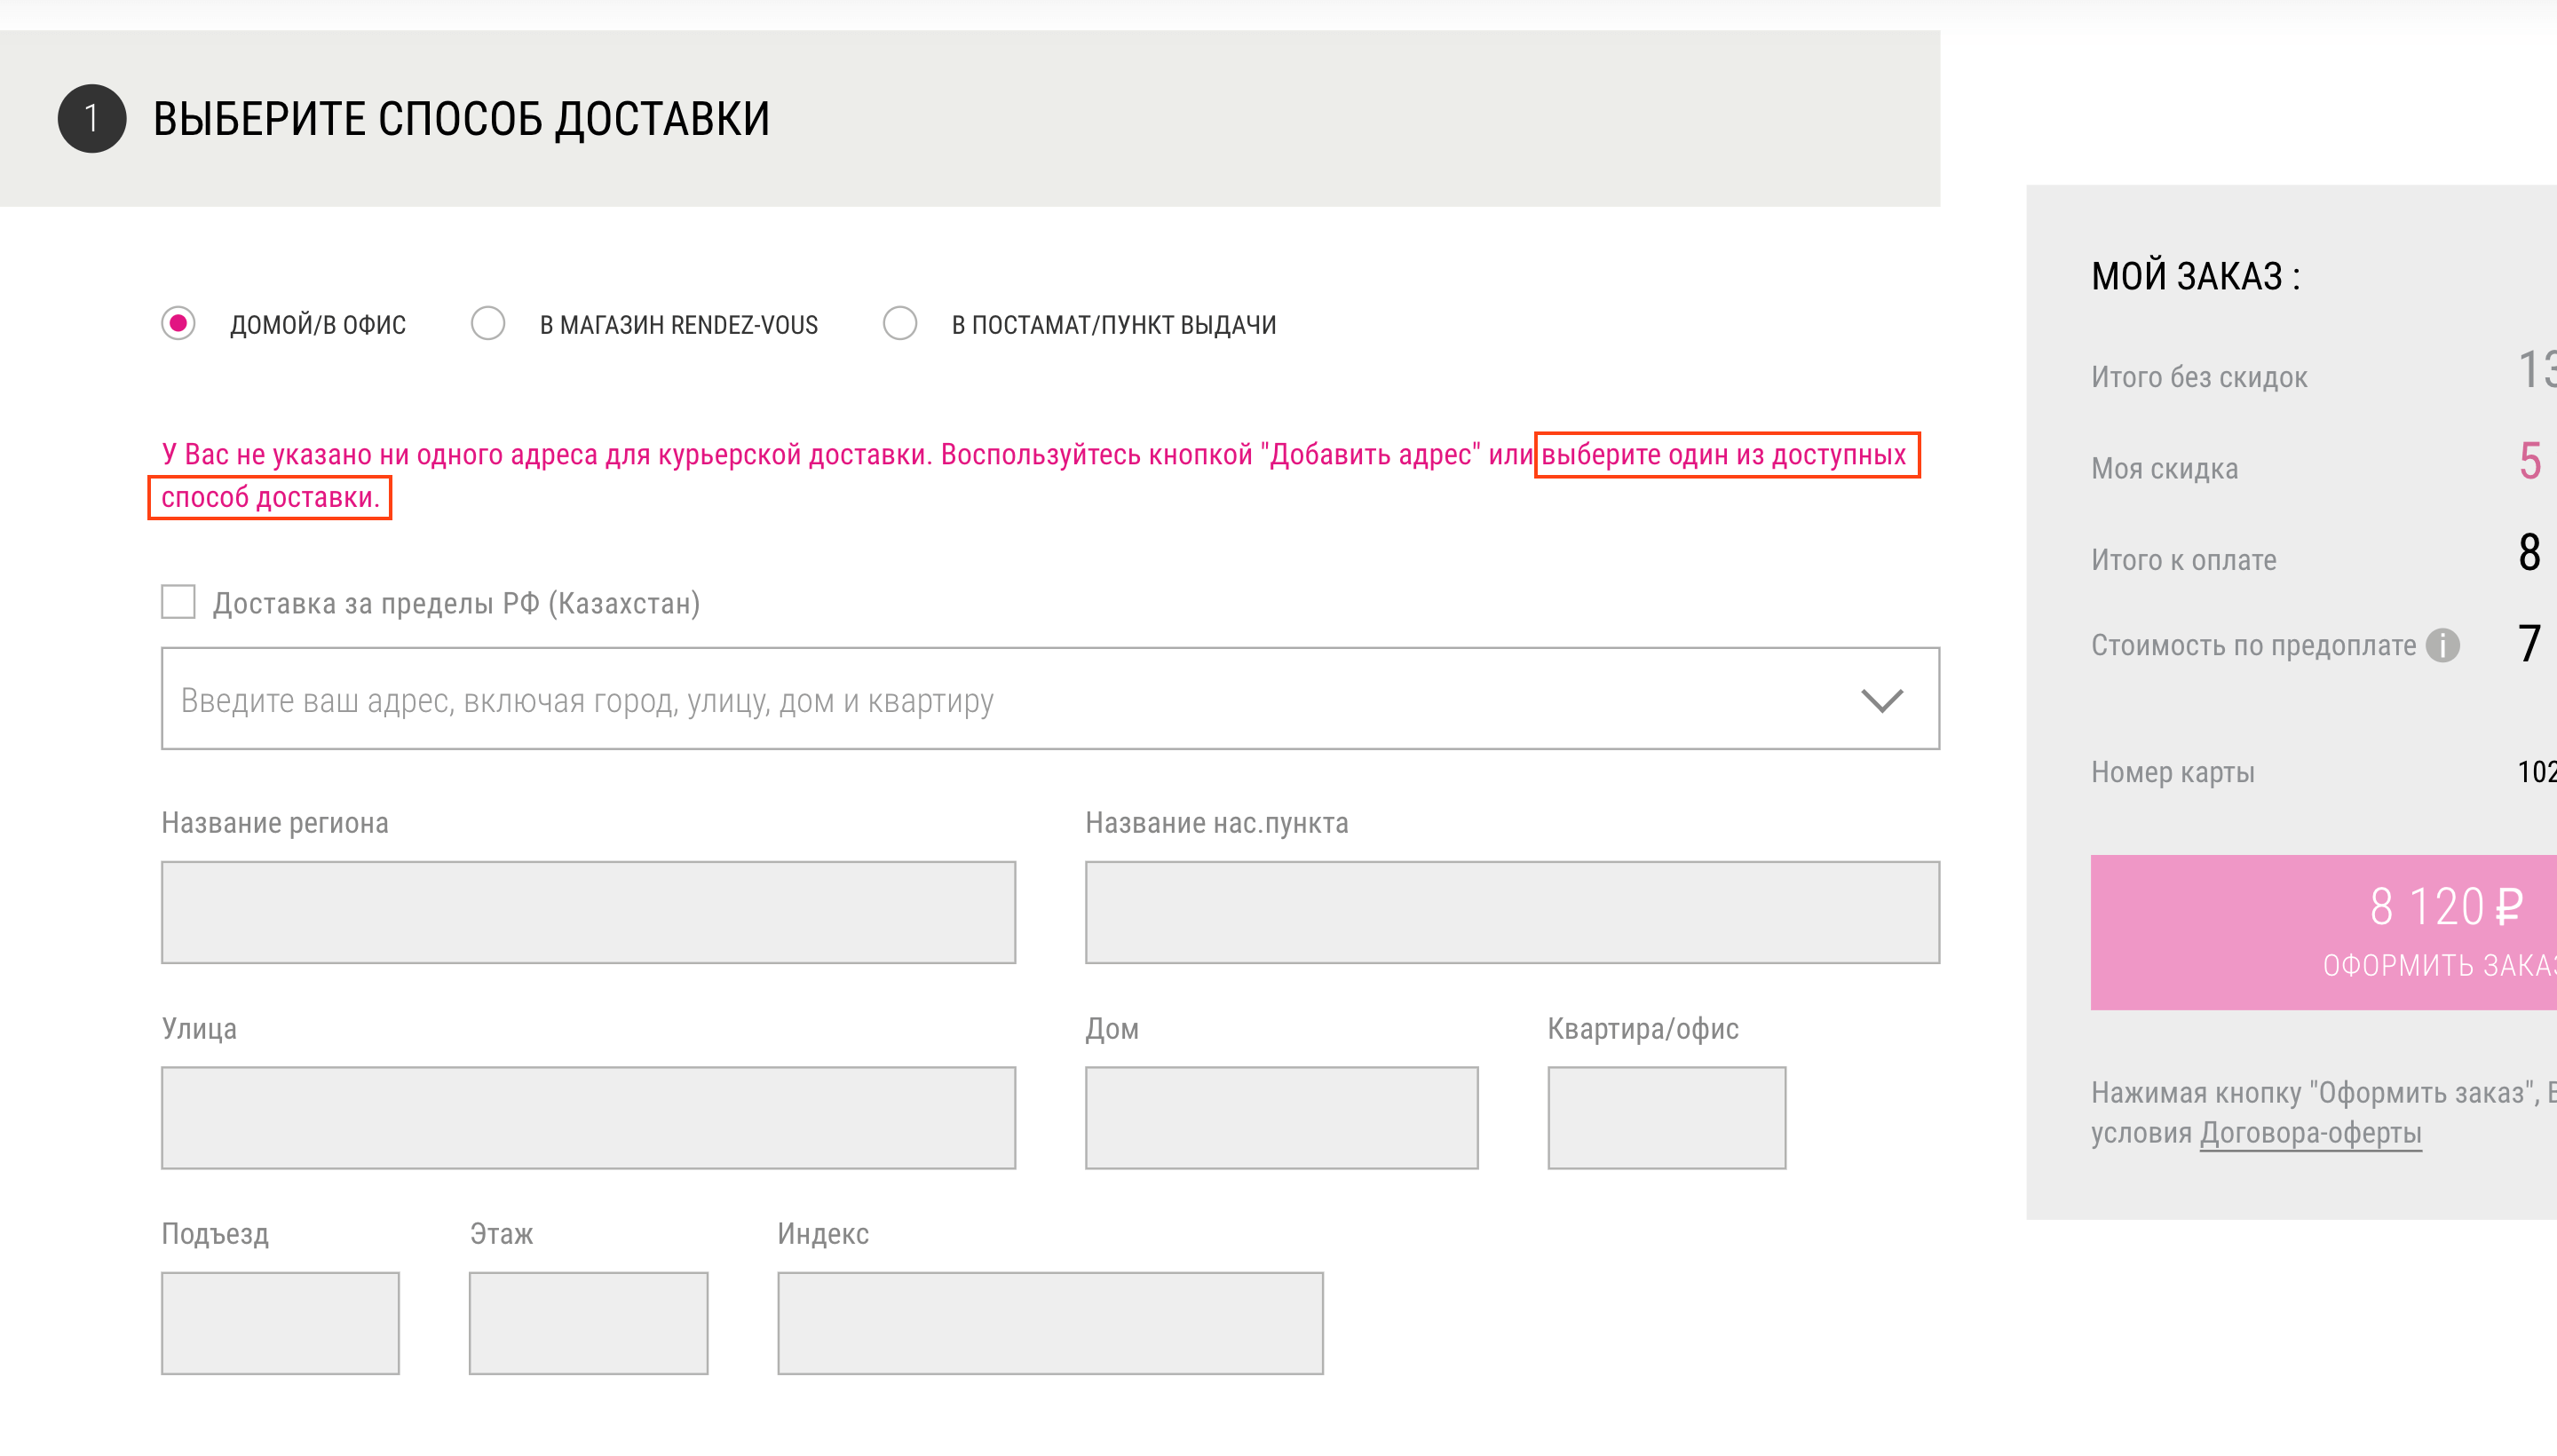
Task: Click the Квартира/офис input field
Action: coord(1666,1118)
